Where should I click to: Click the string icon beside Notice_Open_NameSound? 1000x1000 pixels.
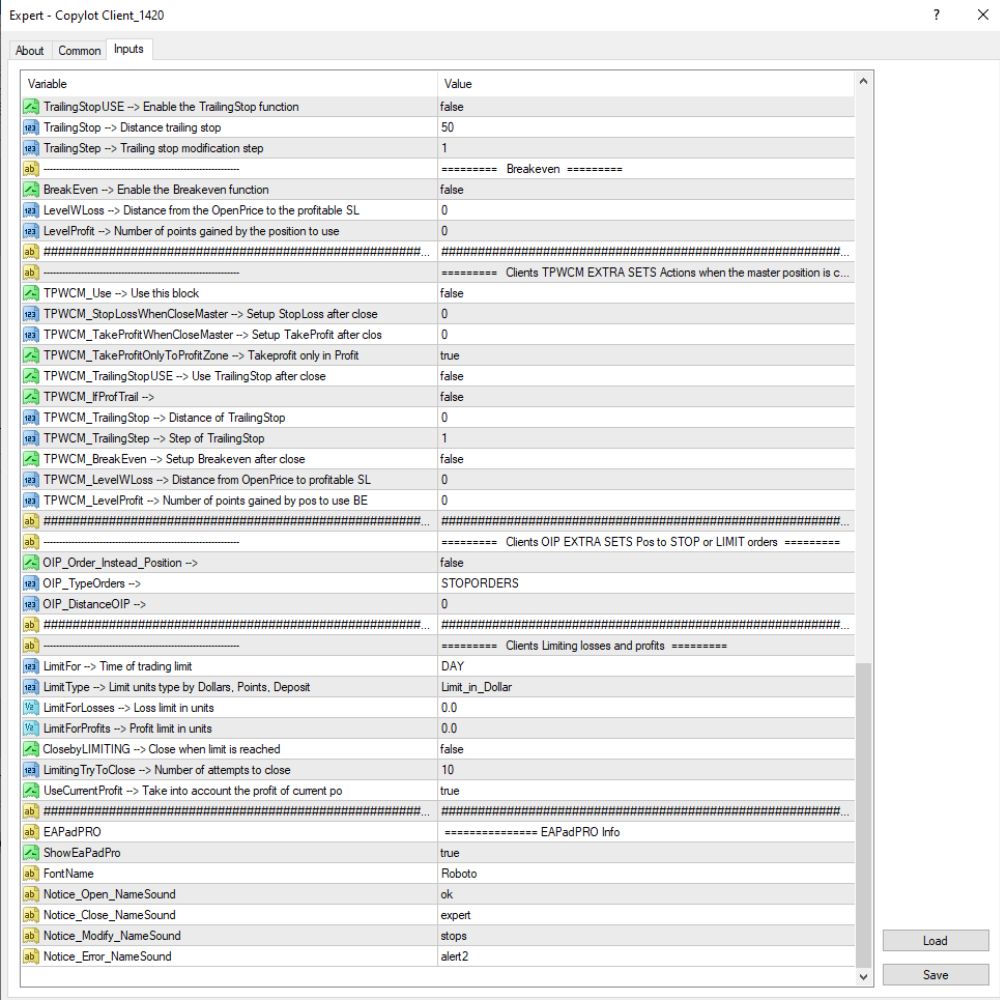tap(31, 894)
